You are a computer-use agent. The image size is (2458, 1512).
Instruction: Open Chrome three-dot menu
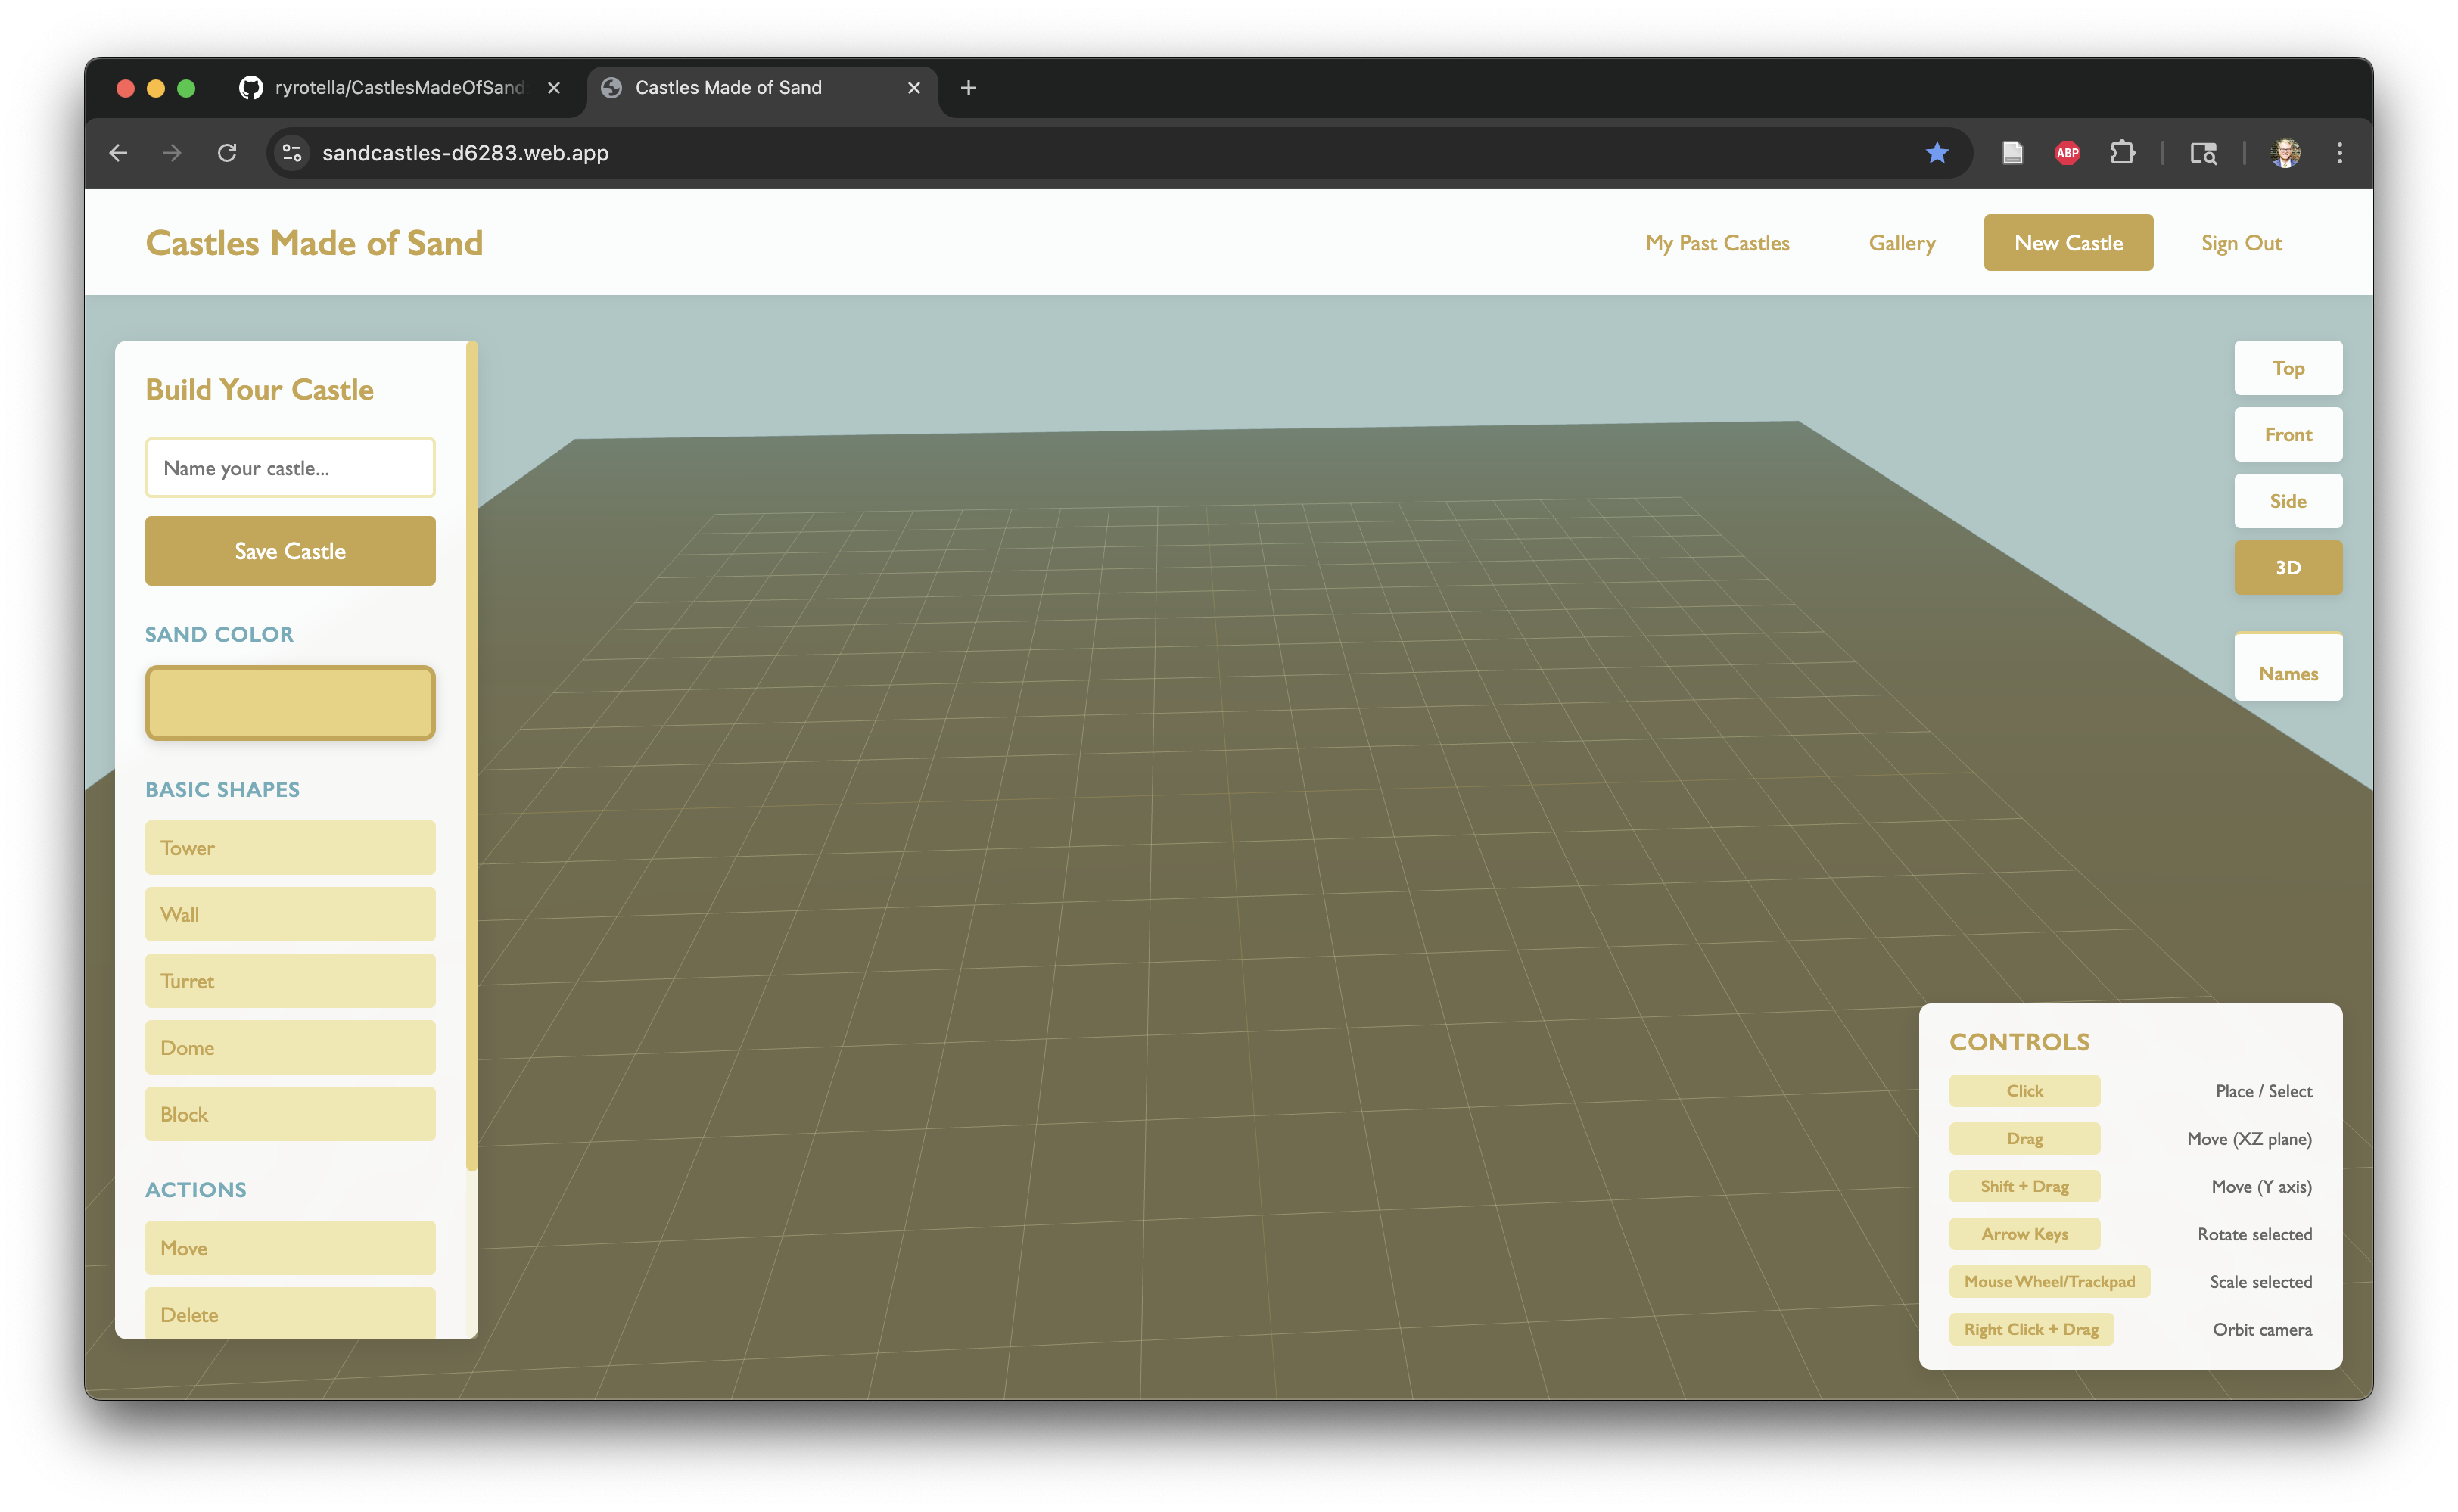[2339, 153]
